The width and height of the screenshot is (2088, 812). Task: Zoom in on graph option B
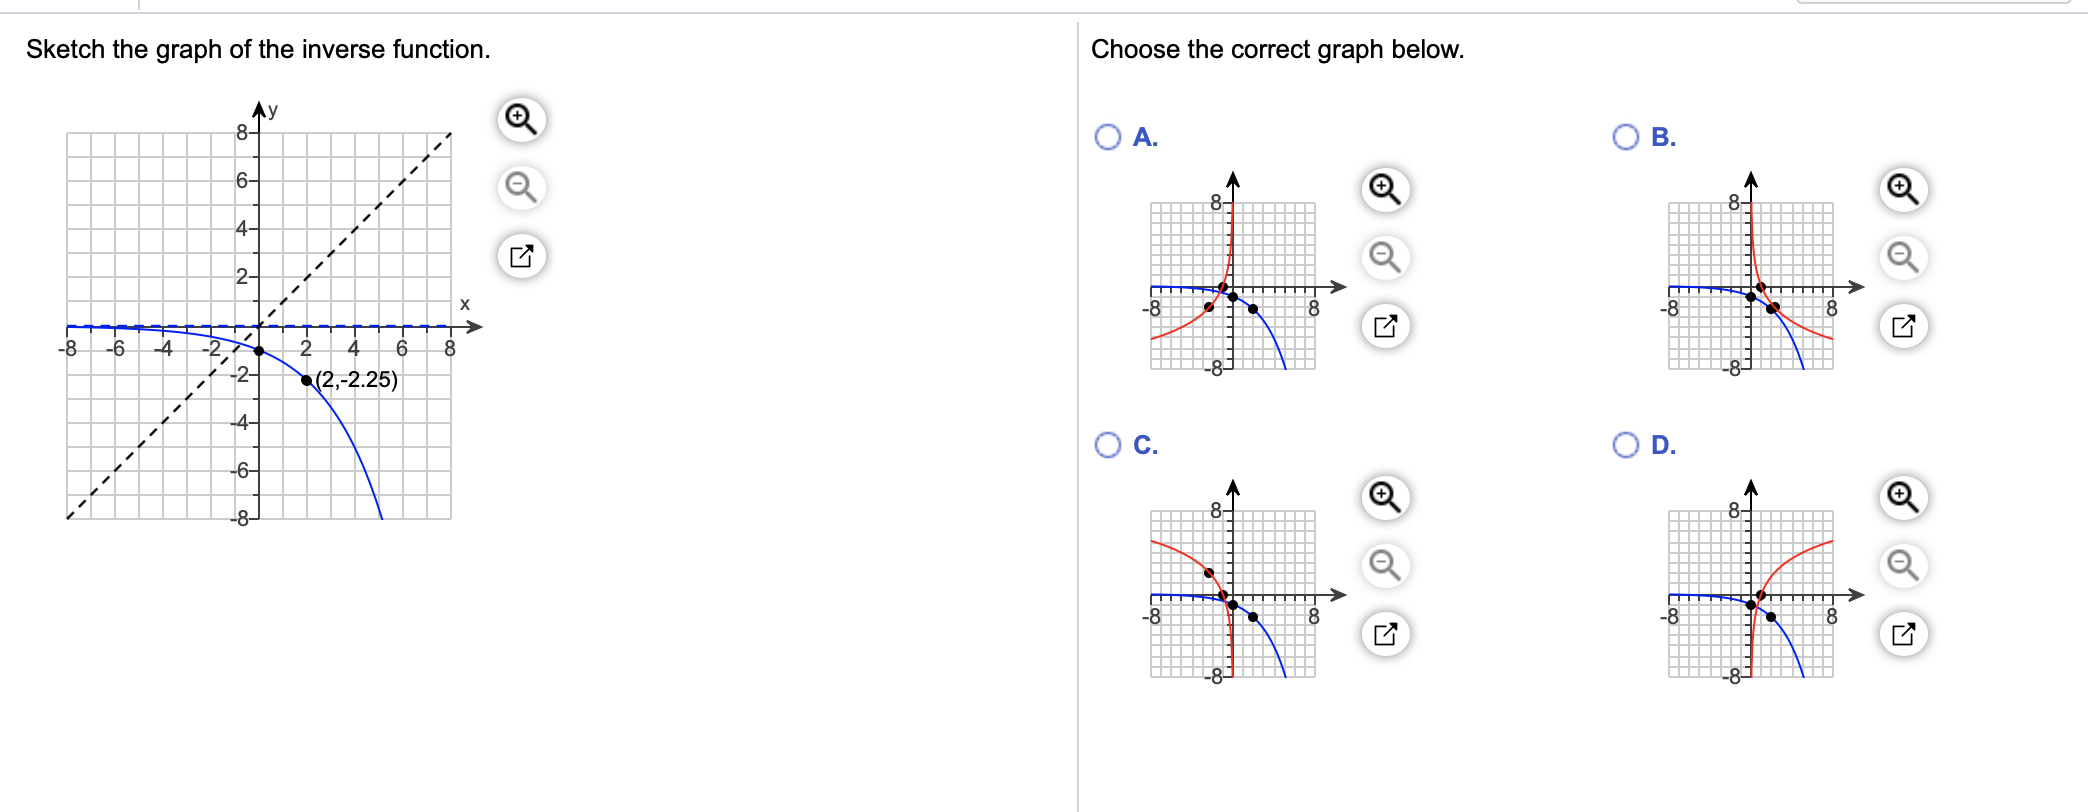click(1903, 189)
